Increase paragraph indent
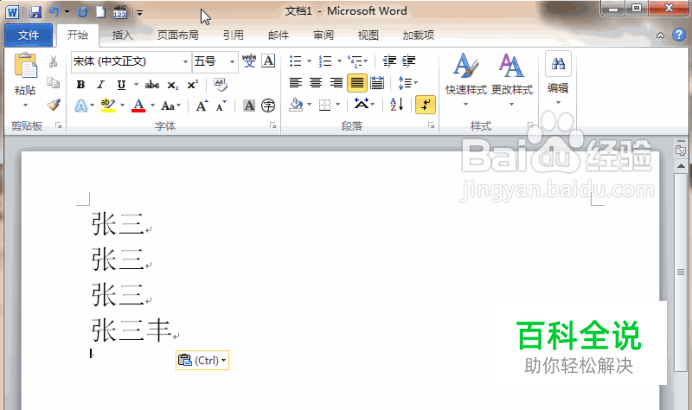The width and height of the screenshot is (692, 410). pos(409,61)
